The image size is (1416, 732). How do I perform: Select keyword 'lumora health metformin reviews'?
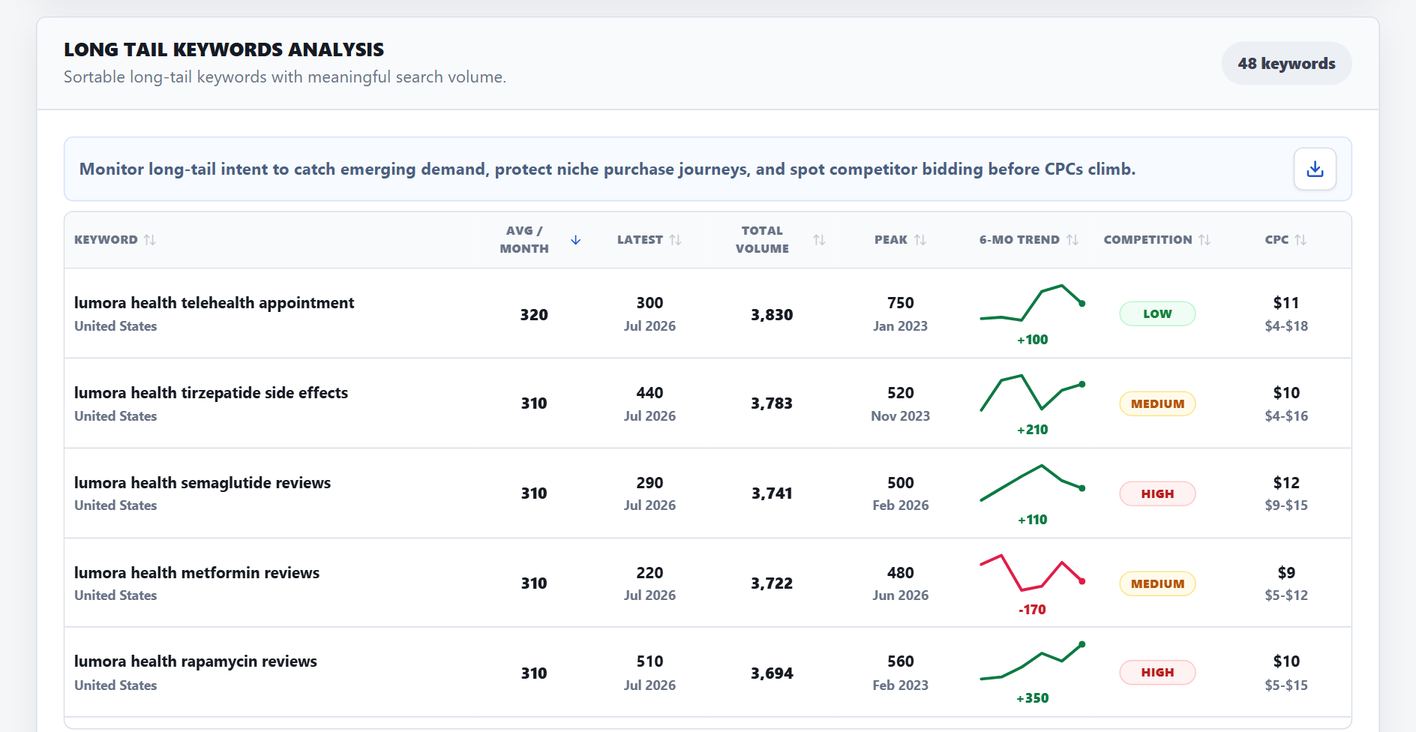(x=197, y=573)
